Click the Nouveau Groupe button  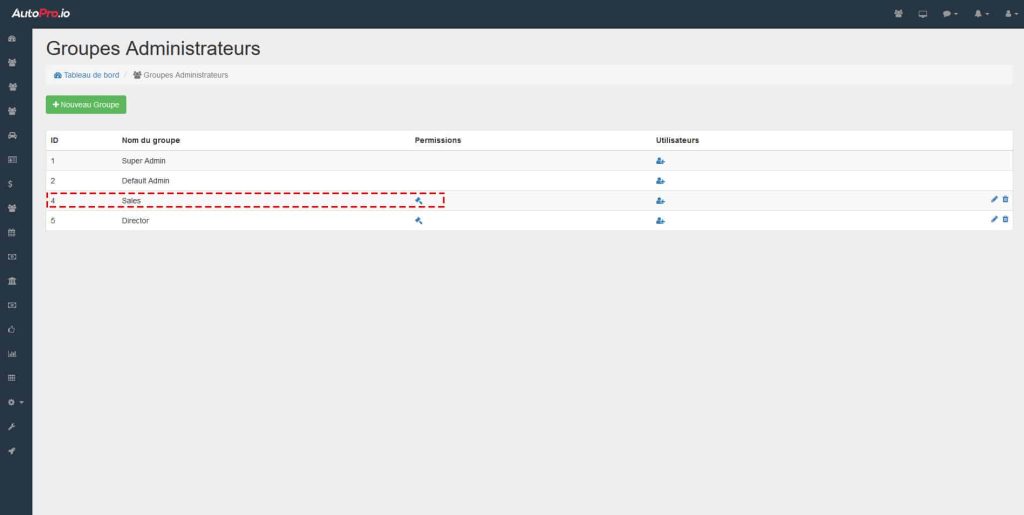click(86, 104)
